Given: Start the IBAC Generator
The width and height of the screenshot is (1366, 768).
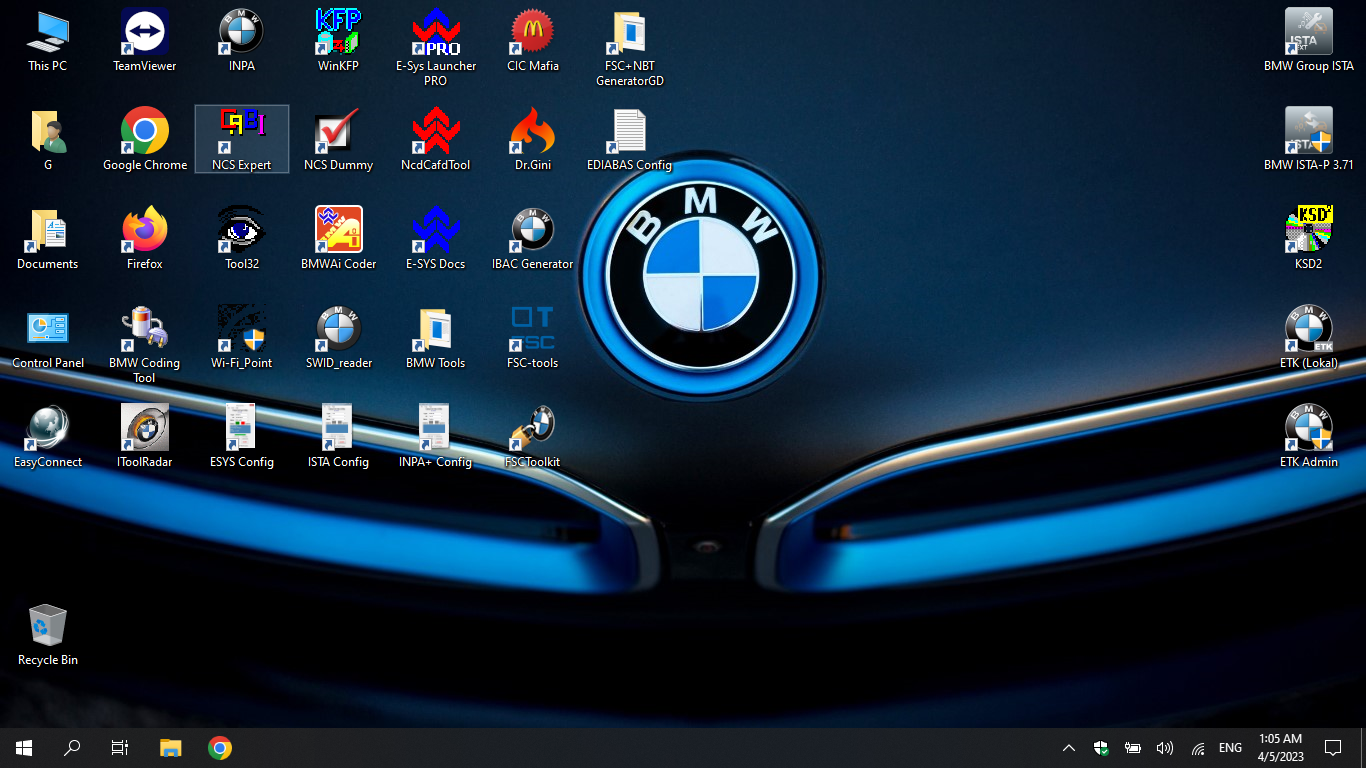Looking at the screenshot, I should (532, 227).
